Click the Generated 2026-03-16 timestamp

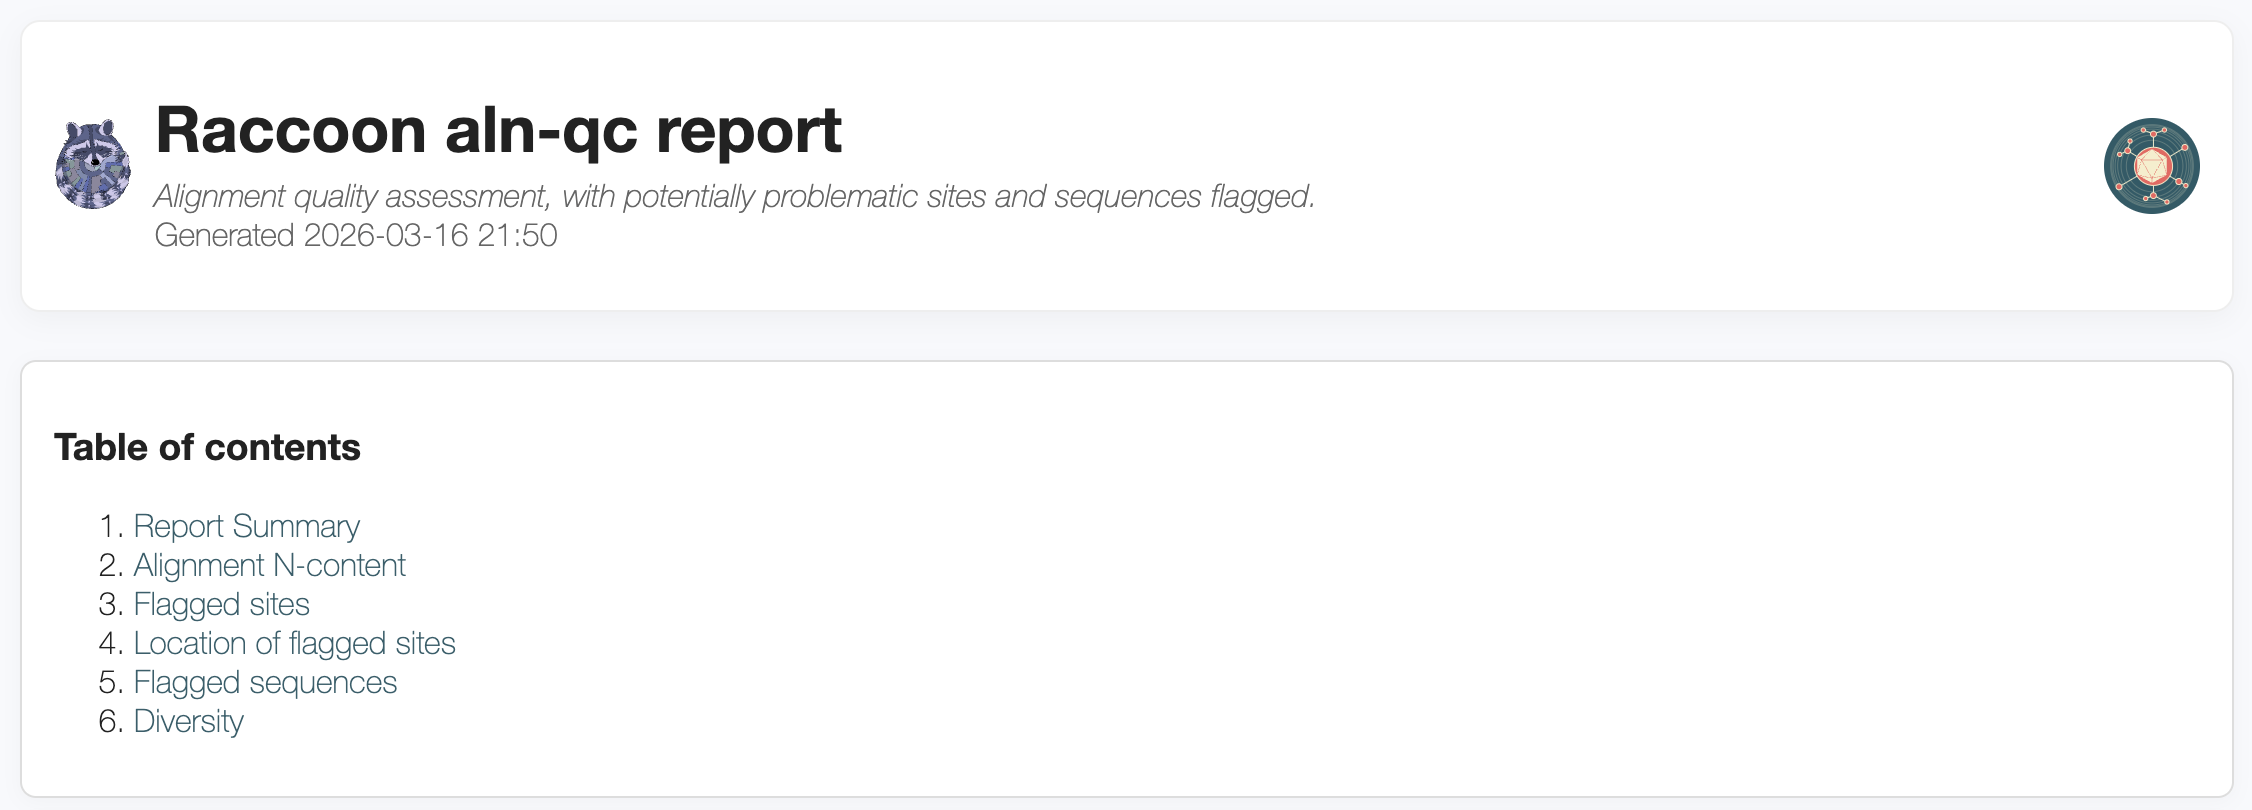[356, 235]
